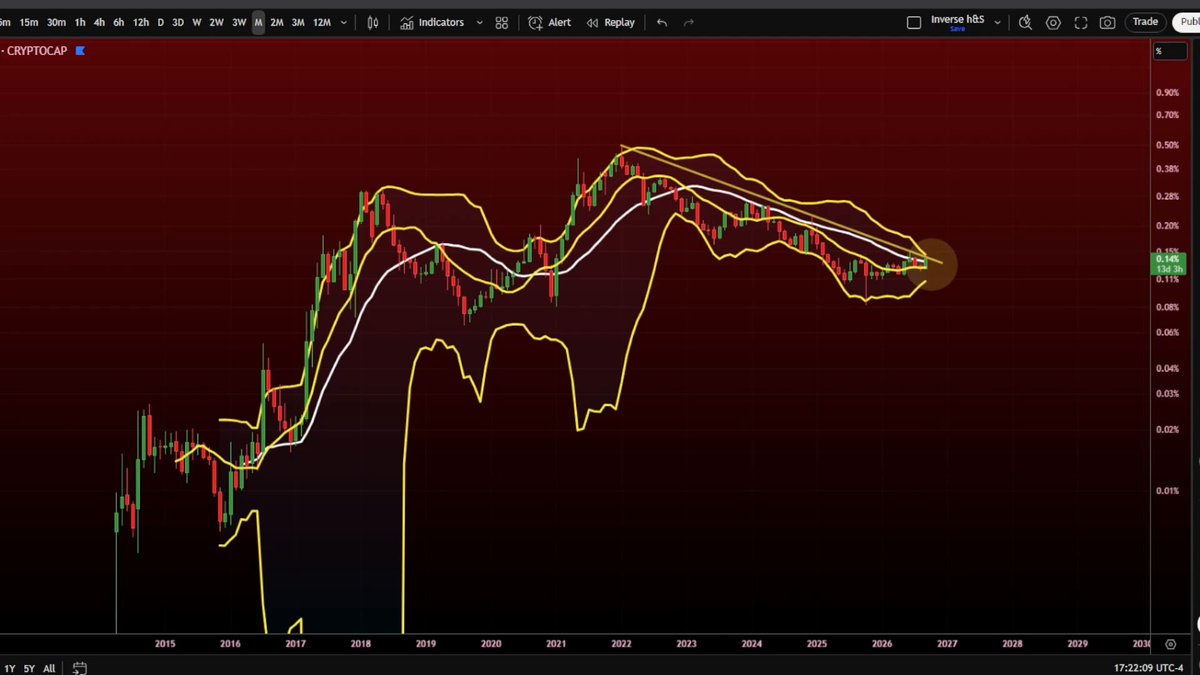
Task: Open the candlestick chart type selector
Action: tap(373, 22)
